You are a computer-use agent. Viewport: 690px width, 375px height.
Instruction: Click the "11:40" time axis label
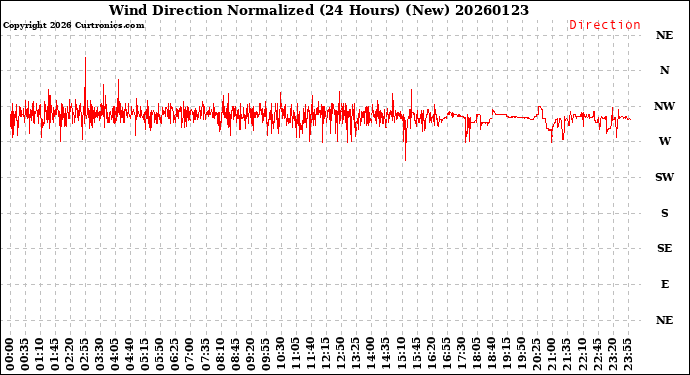tap(311, 355)
